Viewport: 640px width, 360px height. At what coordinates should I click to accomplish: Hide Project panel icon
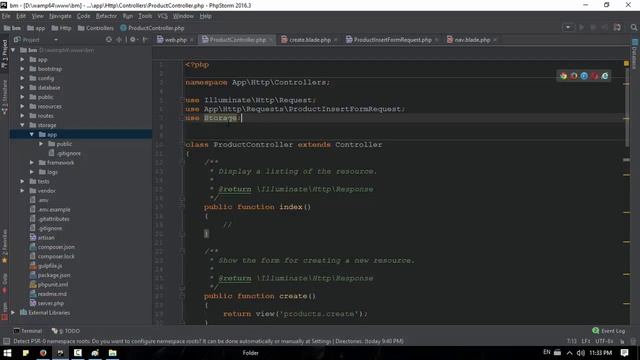click(x=145, y=40)
